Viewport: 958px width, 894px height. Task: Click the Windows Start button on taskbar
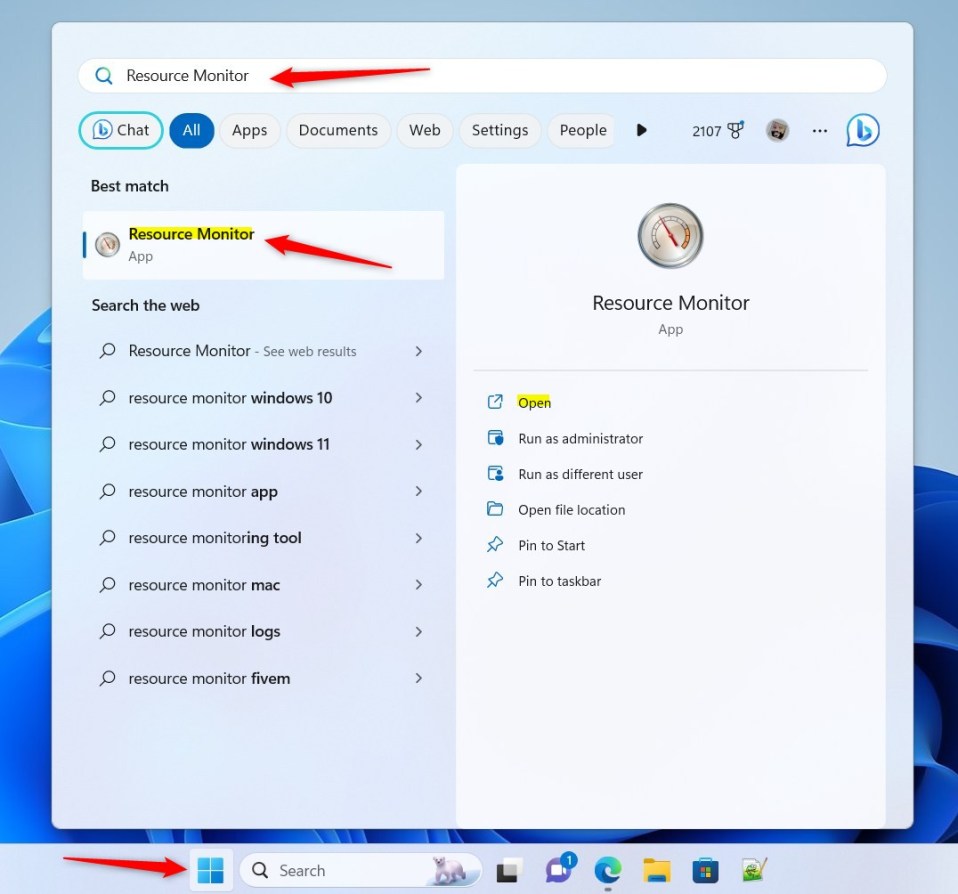(x=211, y=870)
